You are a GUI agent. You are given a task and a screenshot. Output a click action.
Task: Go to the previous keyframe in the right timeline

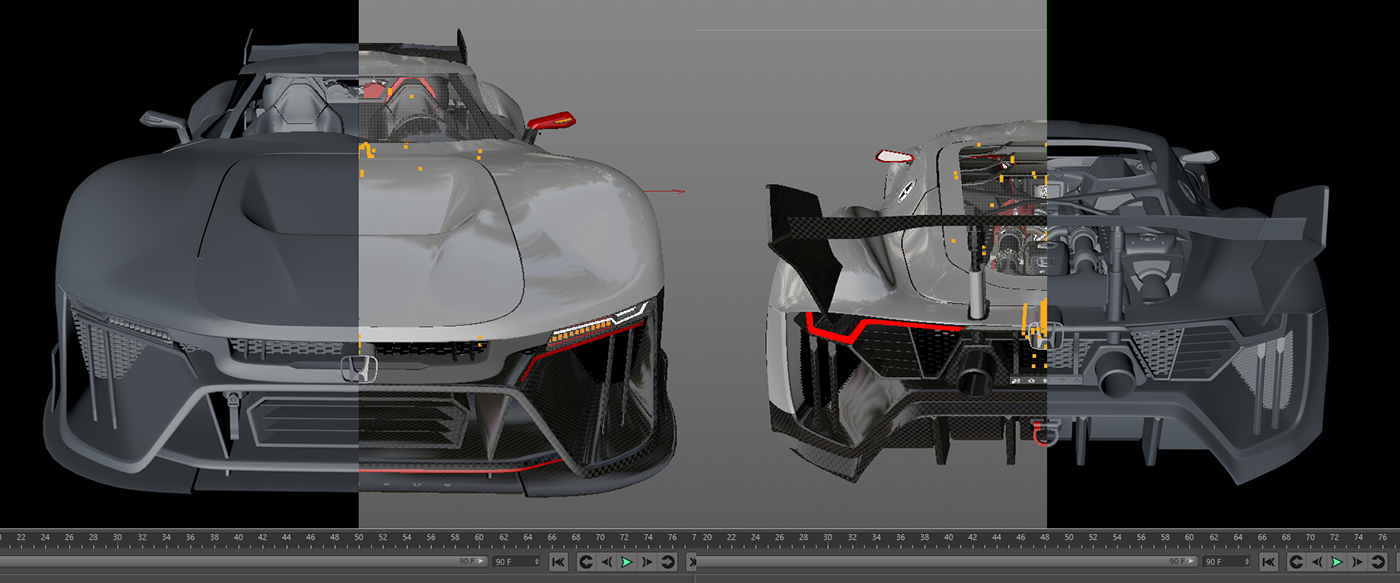point(1297,560)
